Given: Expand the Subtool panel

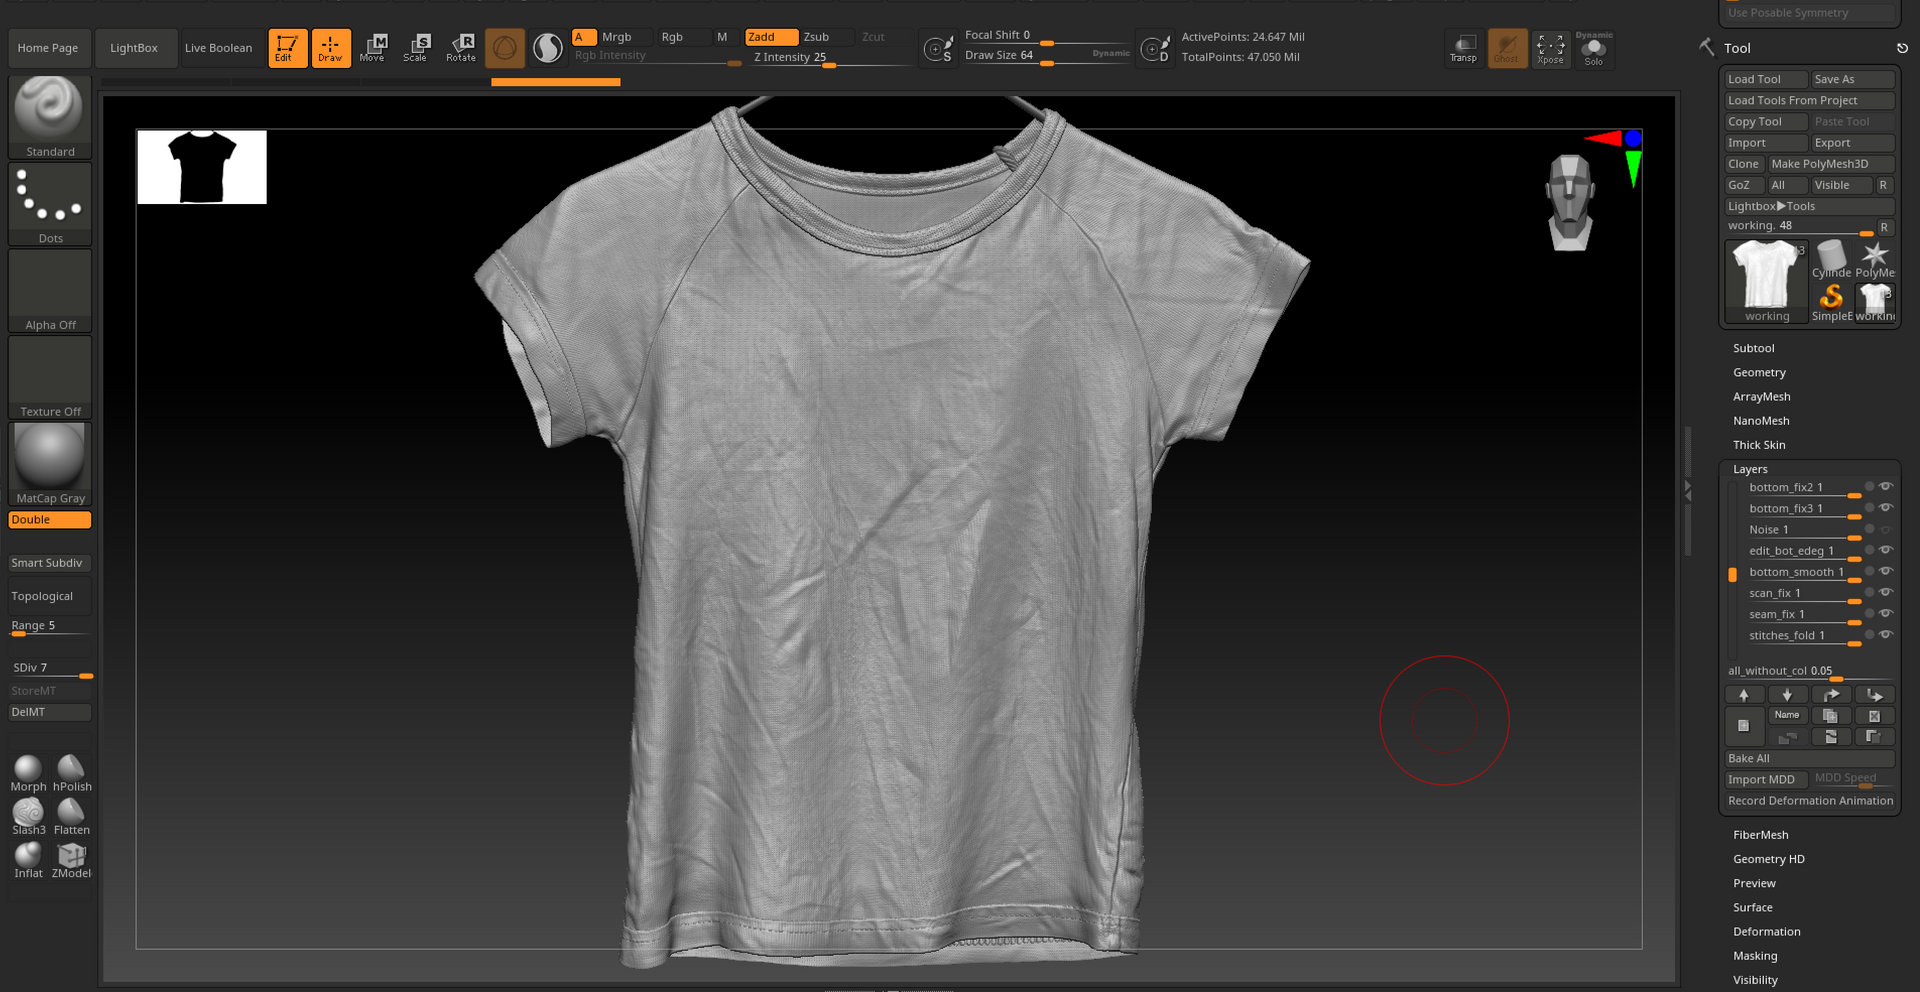Looking at the screenshot, I should tap(1753, 347).
